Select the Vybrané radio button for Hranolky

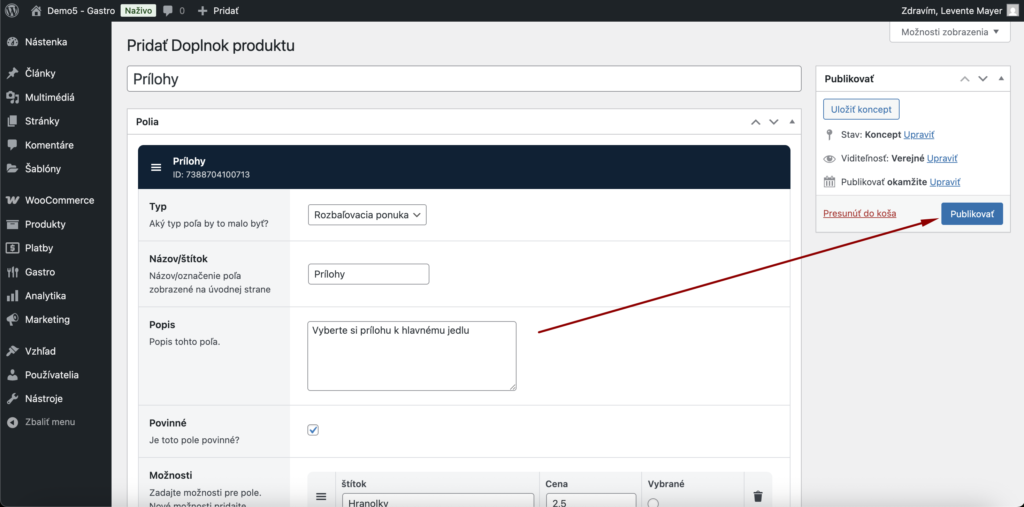click(653, 502)
